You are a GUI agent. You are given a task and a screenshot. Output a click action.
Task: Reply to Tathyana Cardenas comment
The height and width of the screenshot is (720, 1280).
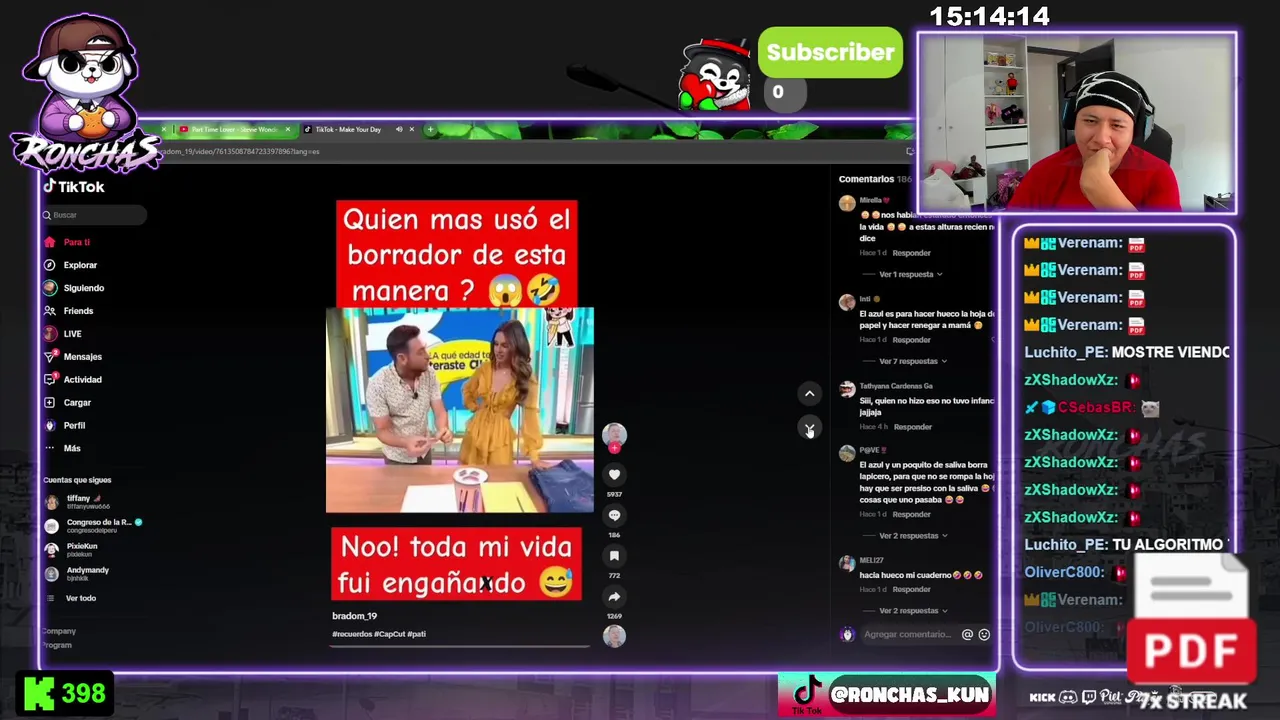coord(912,427)
